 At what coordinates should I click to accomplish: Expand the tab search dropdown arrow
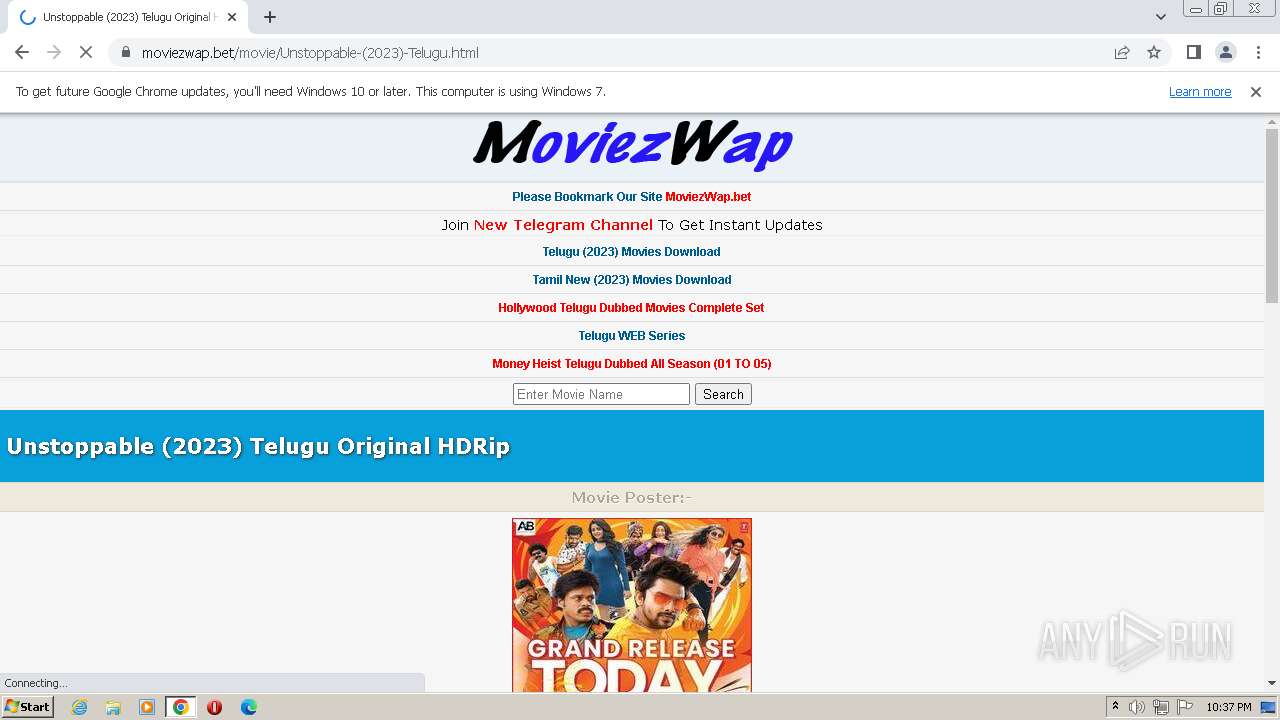click(x=1160, y=17)
